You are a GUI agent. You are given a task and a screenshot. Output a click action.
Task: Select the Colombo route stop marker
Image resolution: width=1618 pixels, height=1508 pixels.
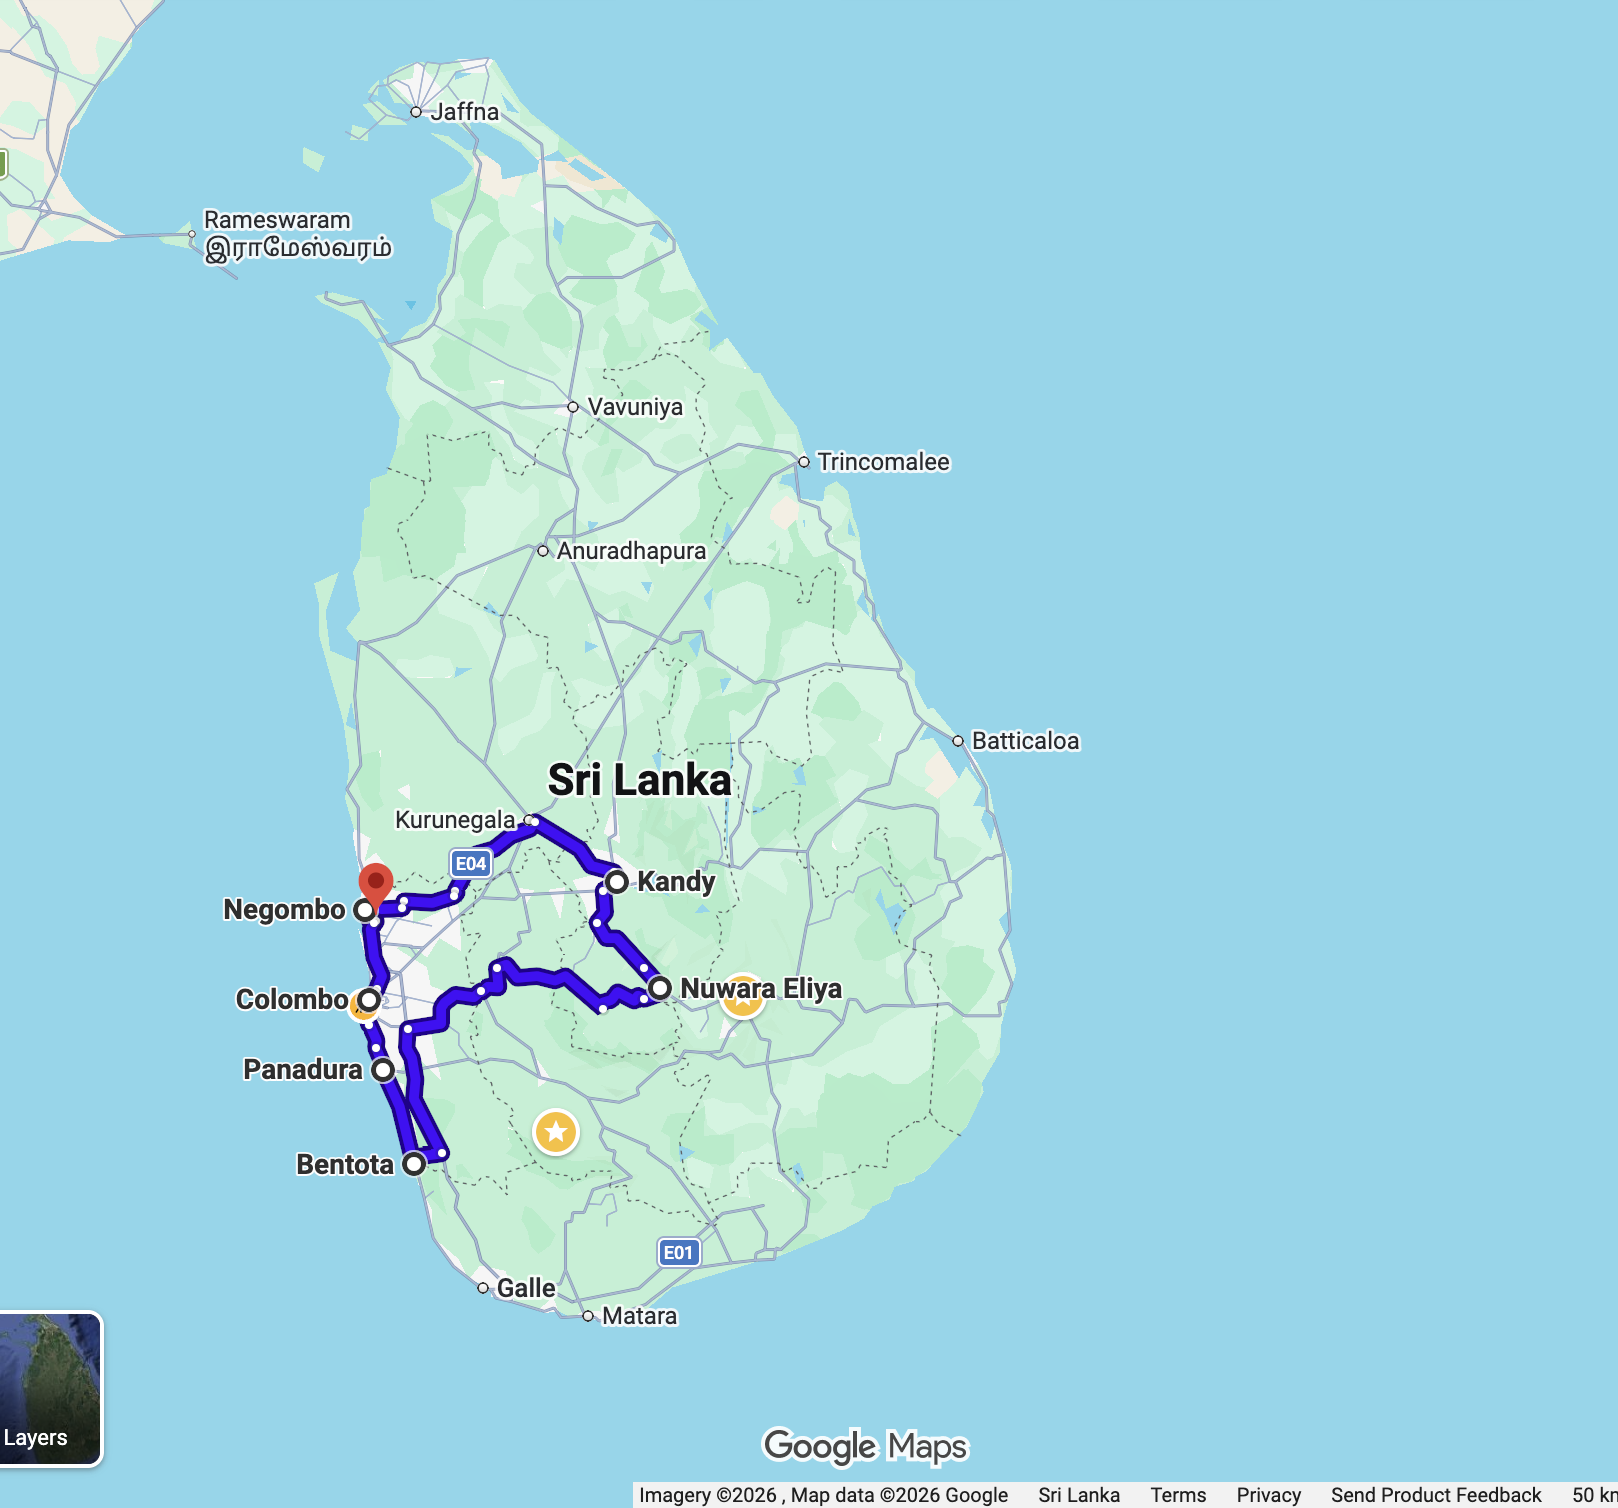[x=369, y=999]
